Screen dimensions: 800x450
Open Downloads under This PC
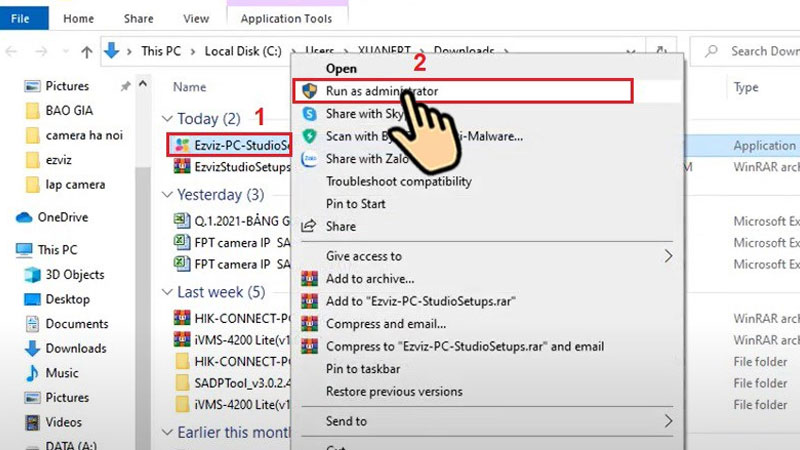coord(76,348)
